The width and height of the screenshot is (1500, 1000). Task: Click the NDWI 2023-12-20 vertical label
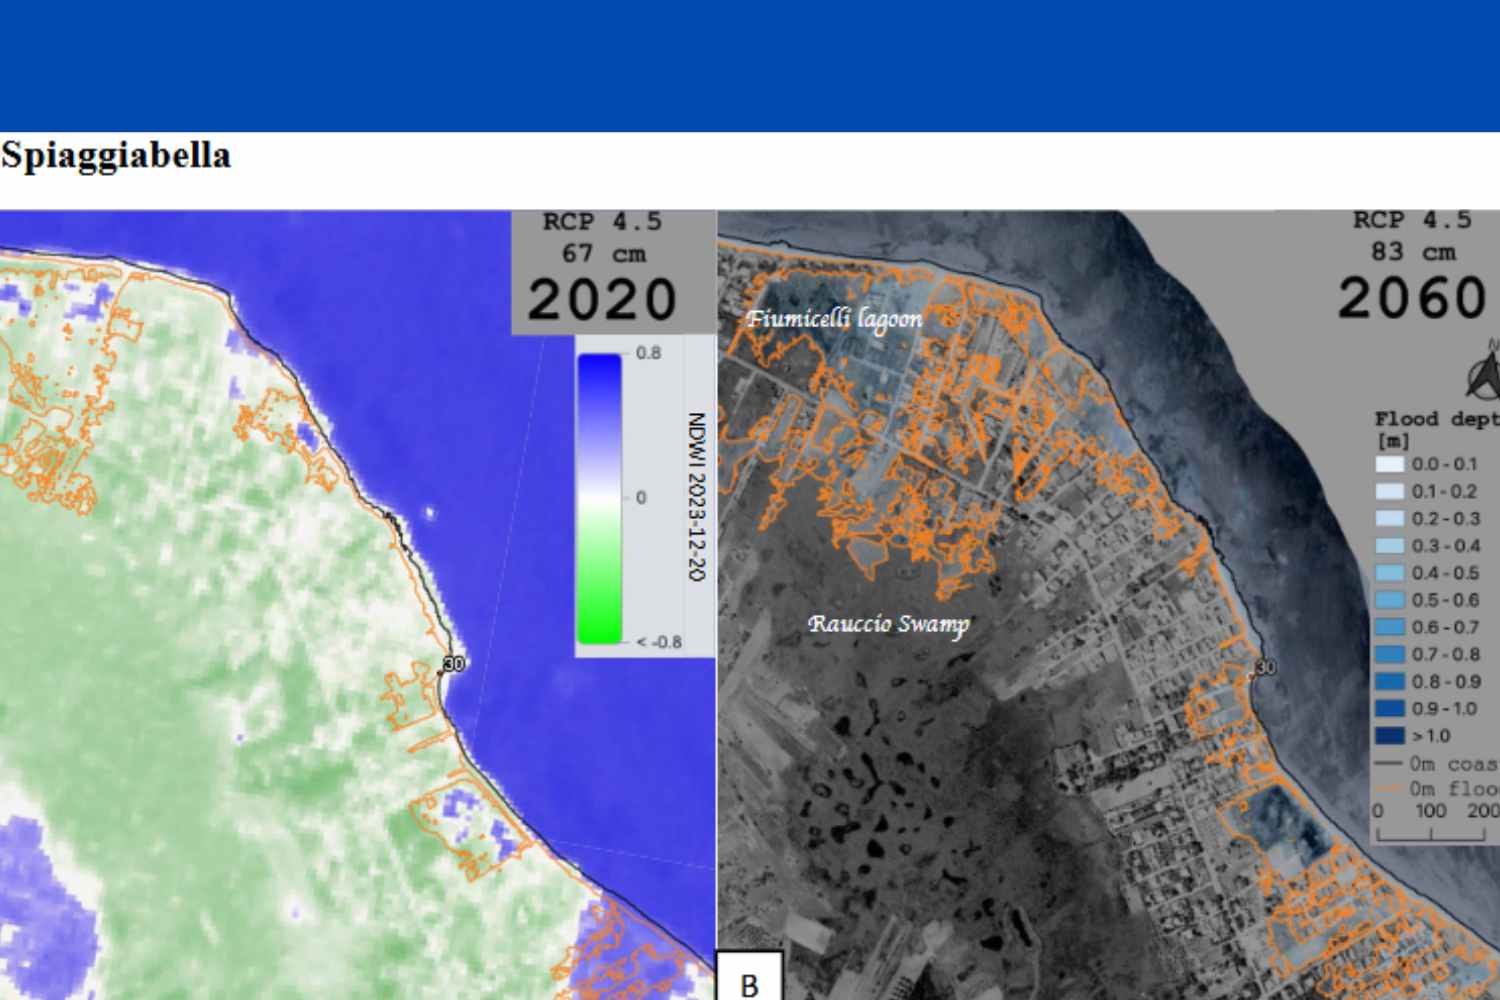pos(697,496)
